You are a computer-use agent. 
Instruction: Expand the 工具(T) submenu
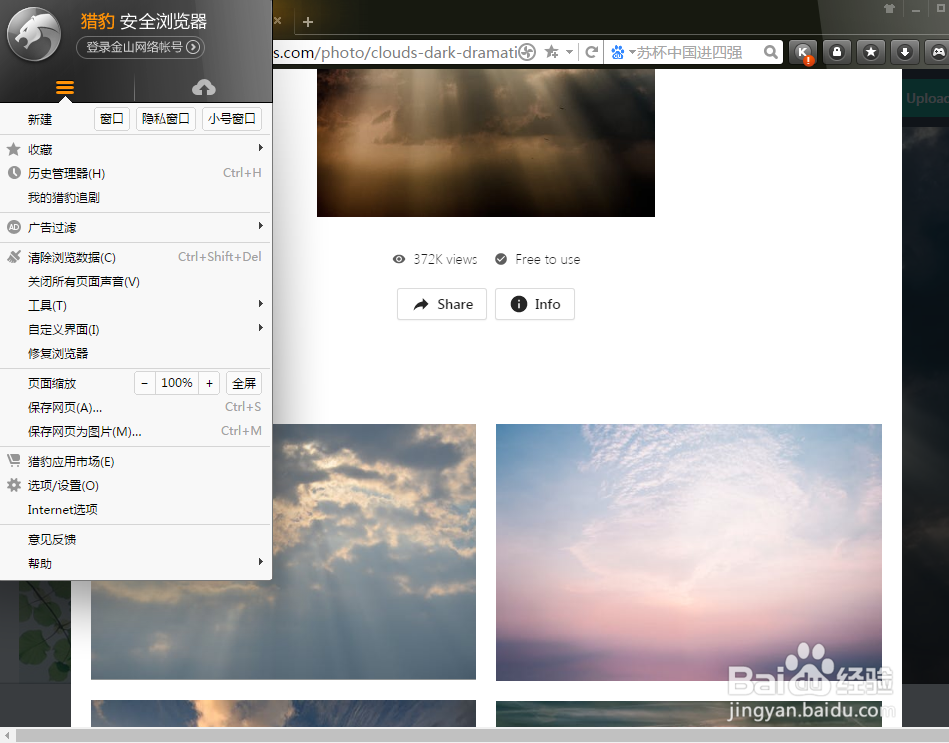pyautogui.click(x=136, y=306)
